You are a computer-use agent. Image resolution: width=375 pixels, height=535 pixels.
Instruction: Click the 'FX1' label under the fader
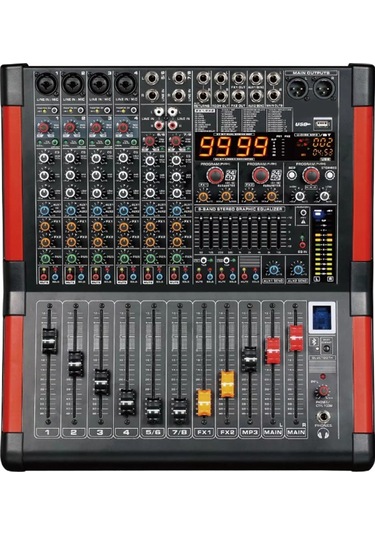204,432
